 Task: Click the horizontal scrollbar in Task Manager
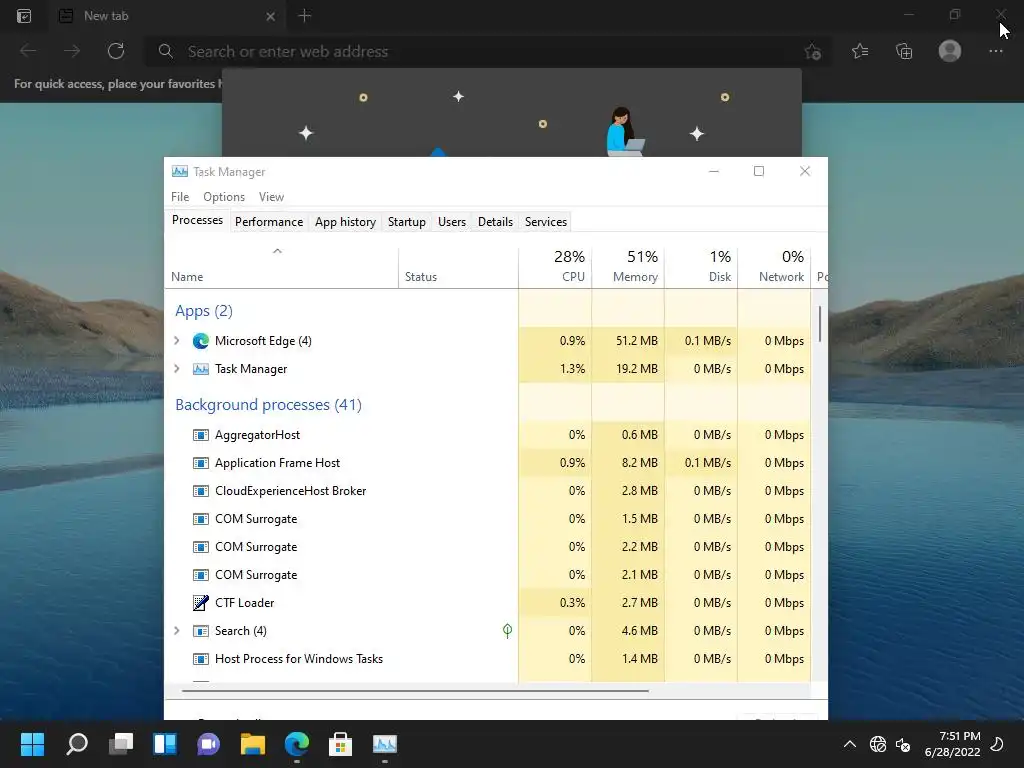415,690
